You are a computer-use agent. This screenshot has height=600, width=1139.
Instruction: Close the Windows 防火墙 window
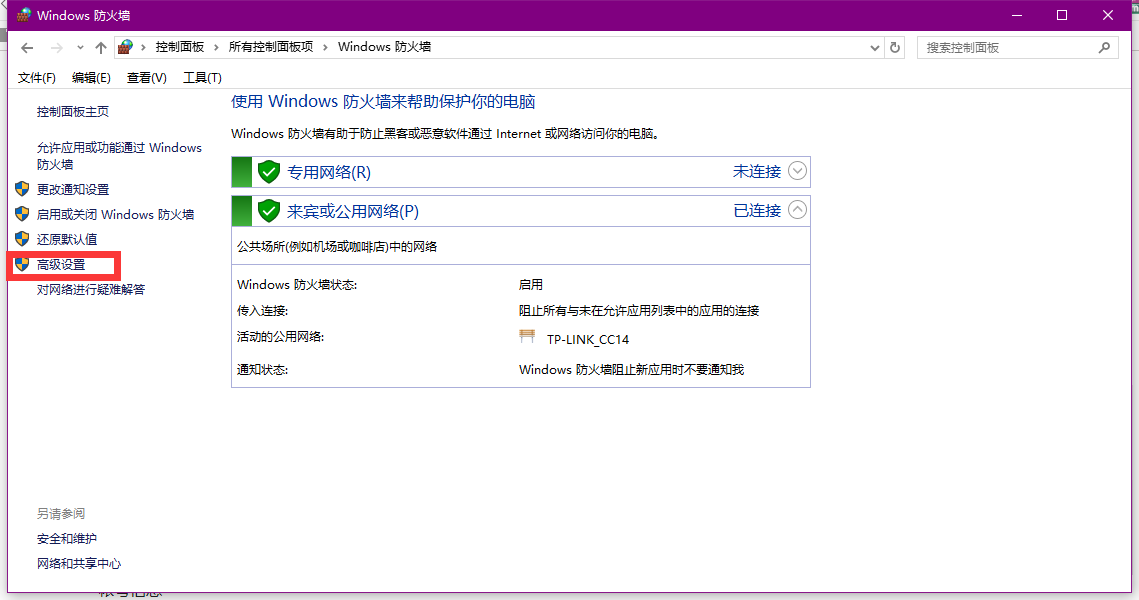point(1108,15)
